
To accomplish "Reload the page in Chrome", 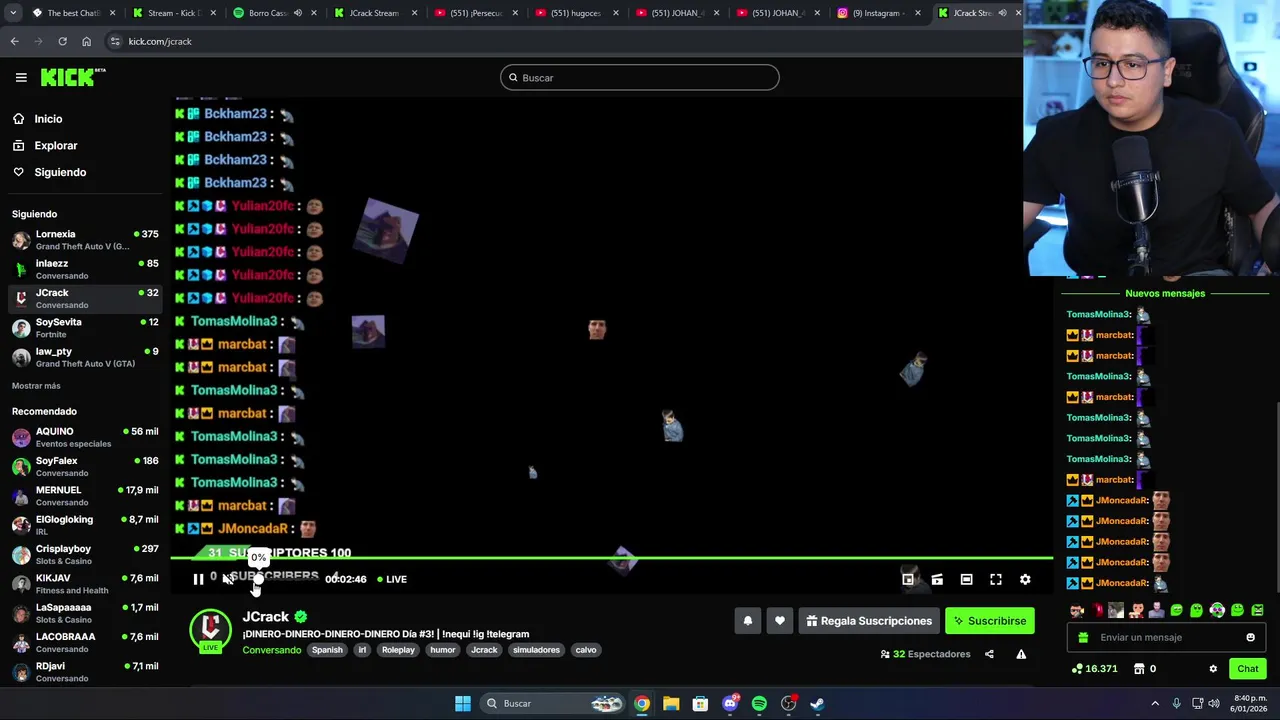I will click(x=62, y=41).
